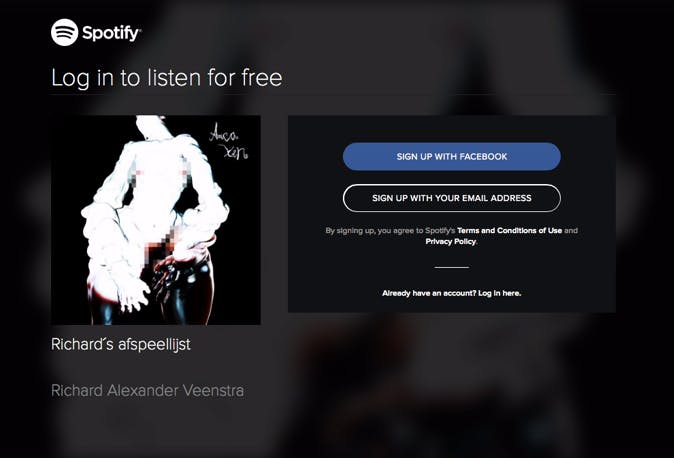Image resolution: width=674 pixels, height=458 pixels.
Task: Select the playlist album cover artwork
Action: coord(156,220)
